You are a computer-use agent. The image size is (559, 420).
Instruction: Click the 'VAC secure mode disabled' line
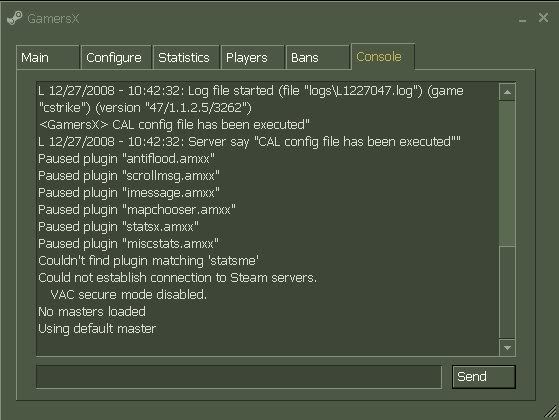pos(128,294)
